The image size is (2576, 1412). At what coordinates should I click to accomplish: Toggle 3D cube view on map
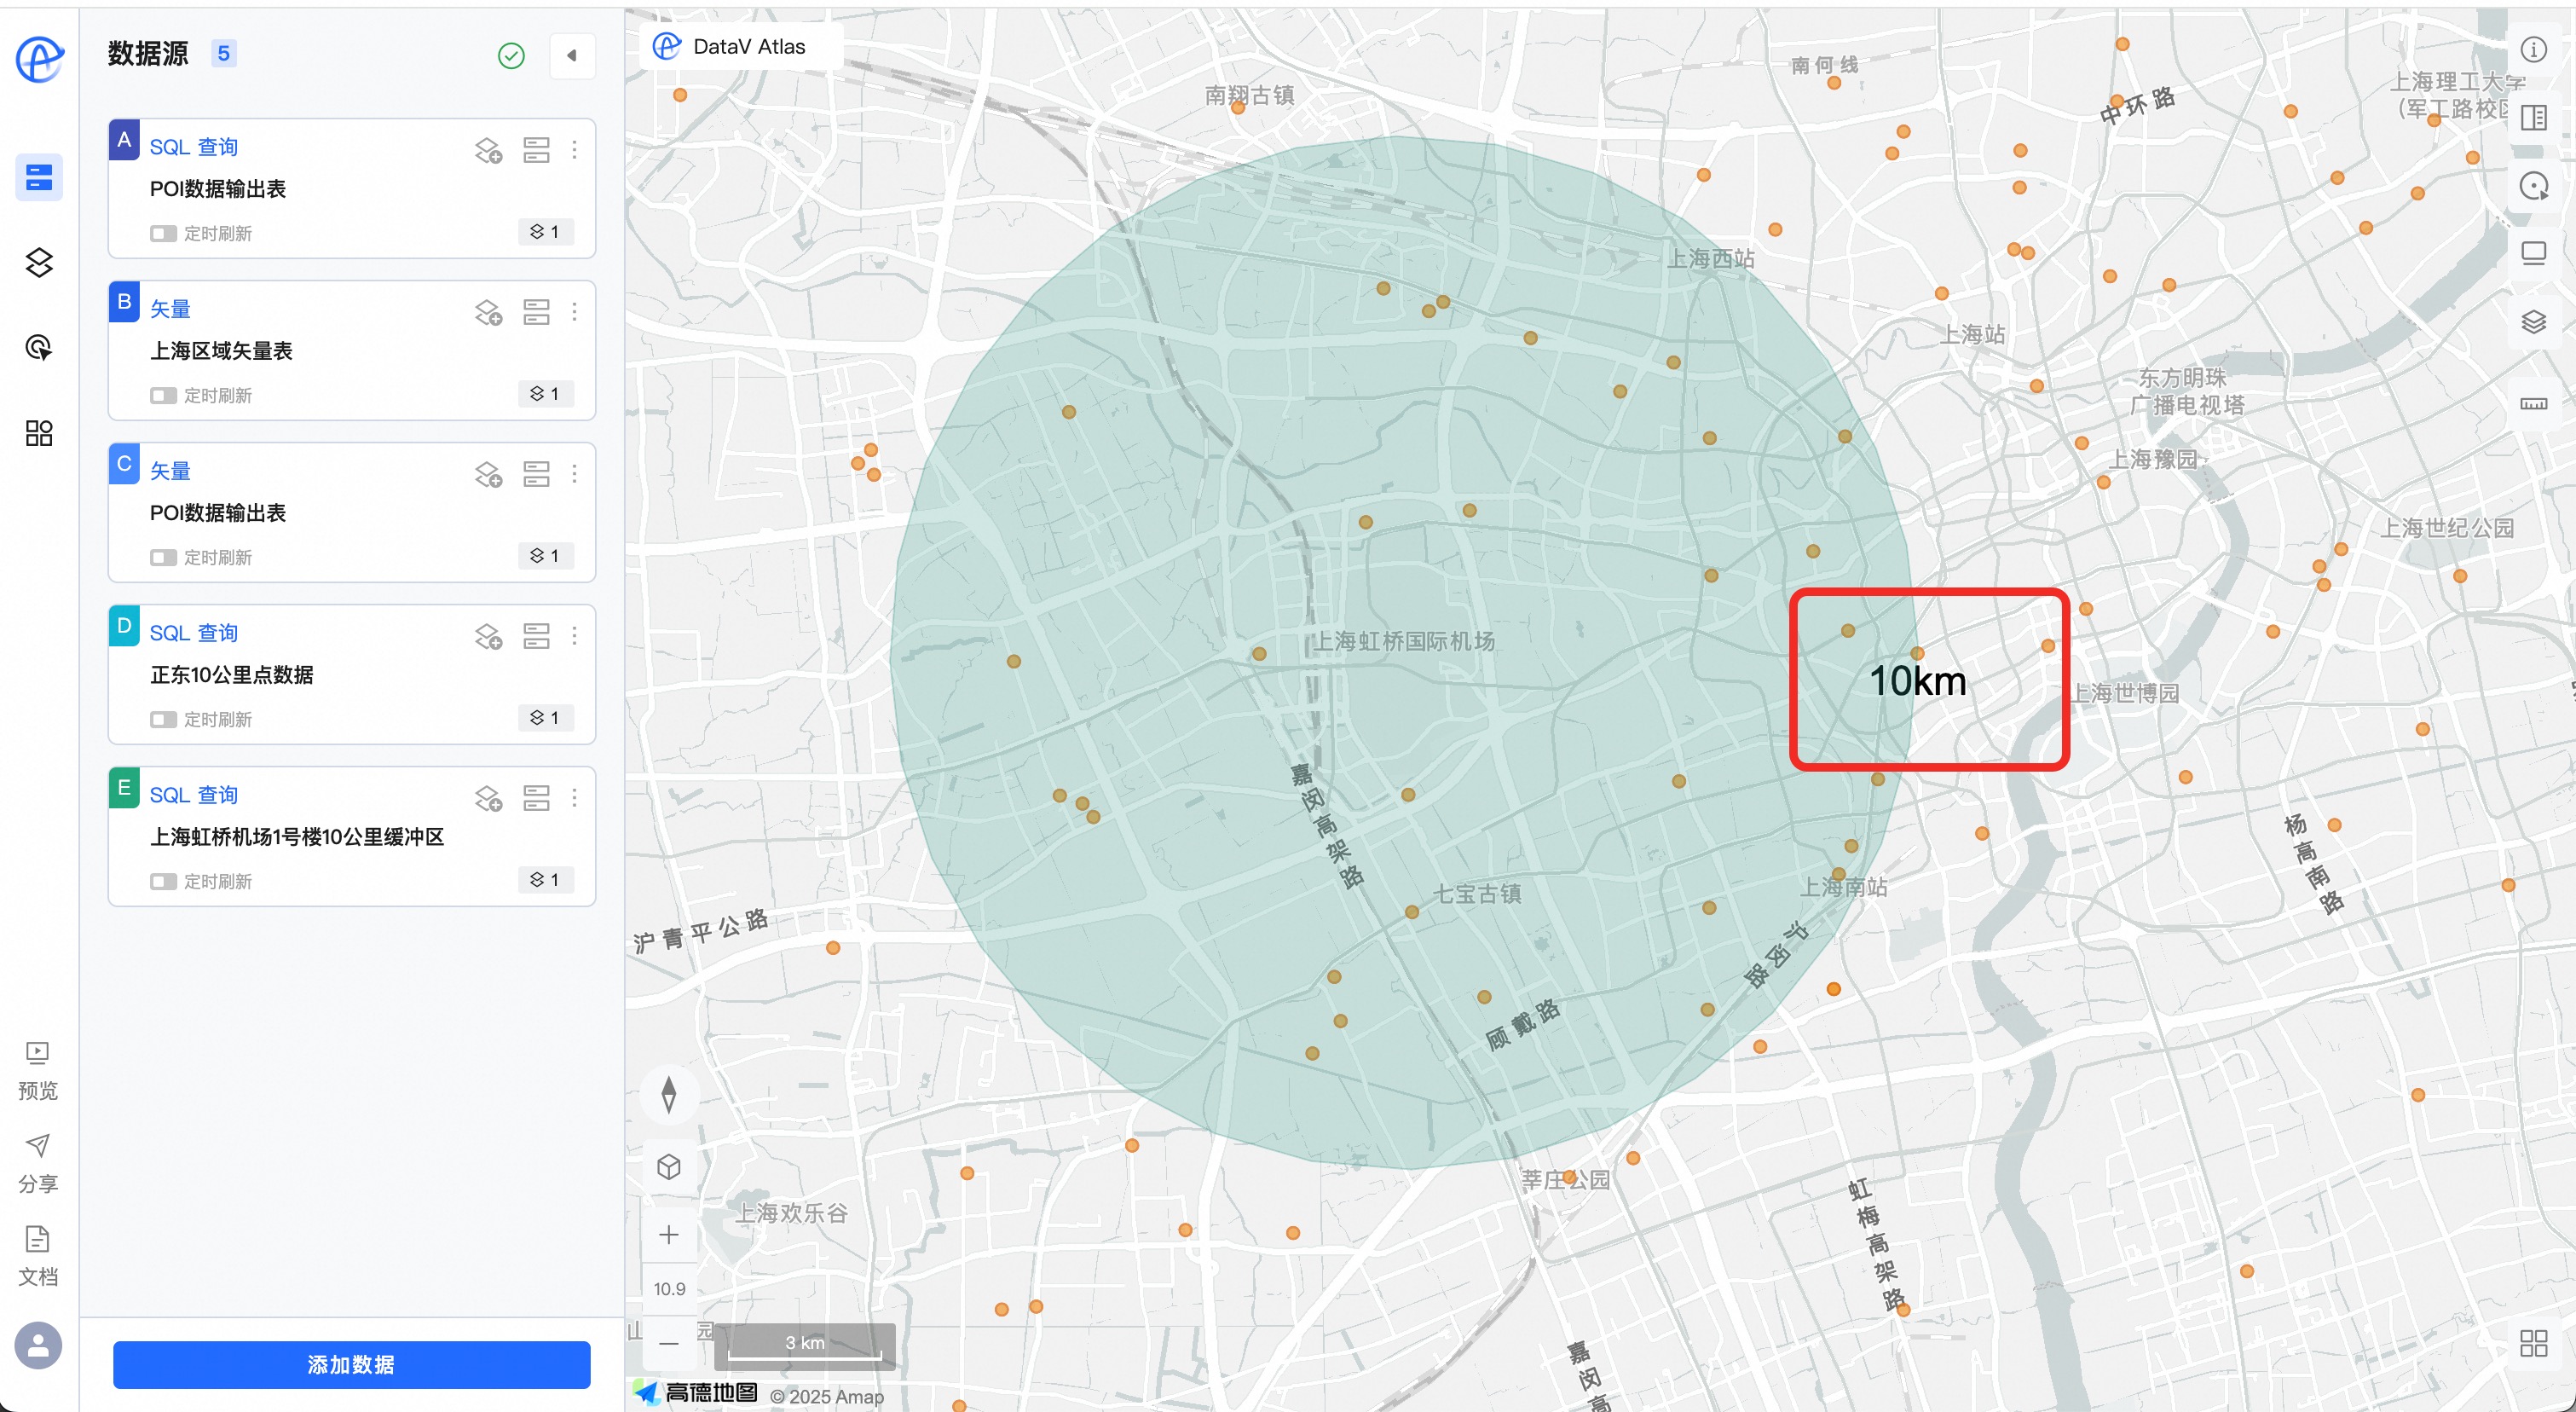click(x=669, y=1166)
